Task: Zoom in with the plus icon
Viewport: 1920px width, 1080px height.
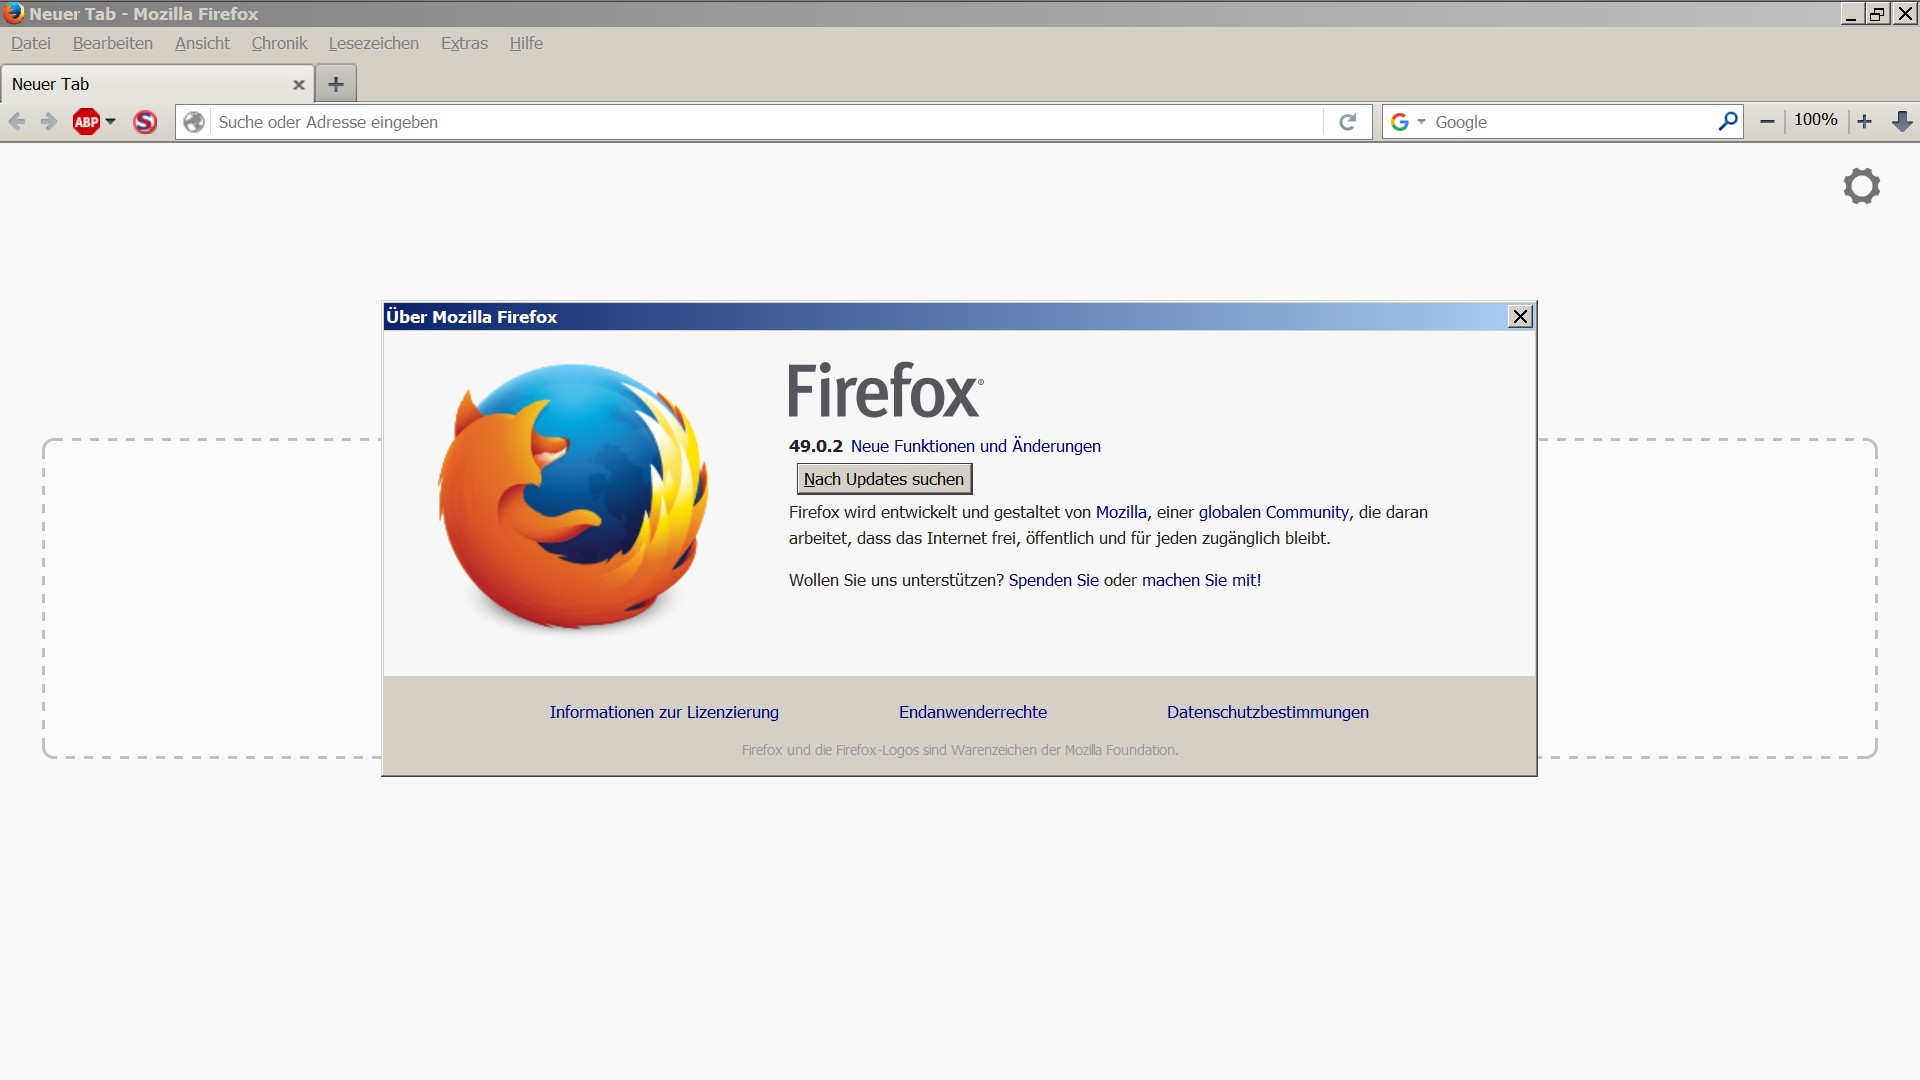Action: pos(1864,122)
